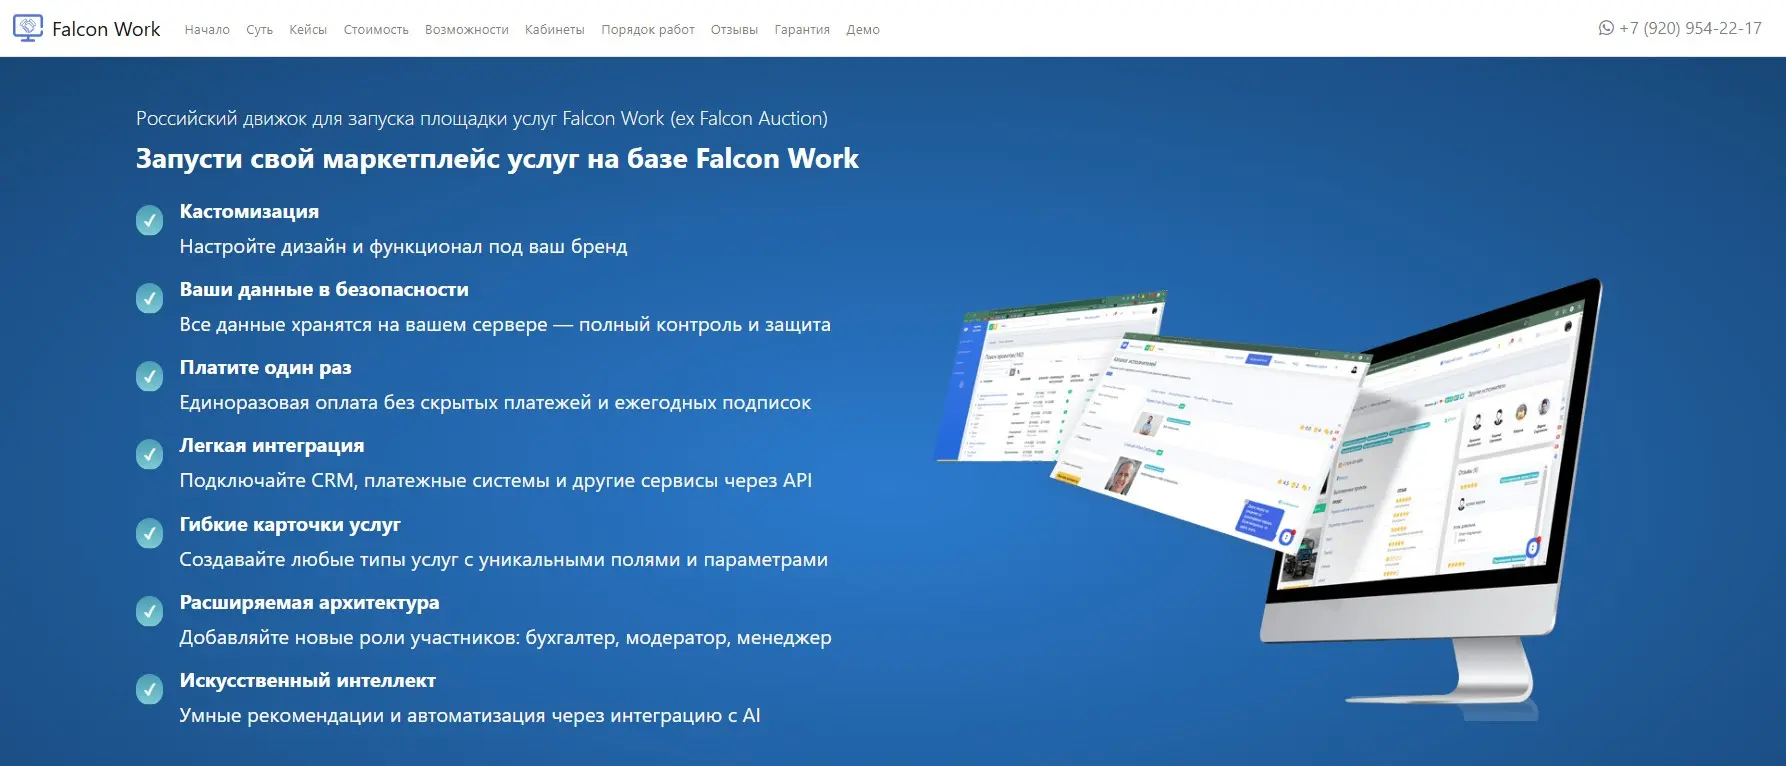Click text Настройте дизайн и функционал под ваш бренд
The height and width of the screenshot is (766, 1786).
403,246
